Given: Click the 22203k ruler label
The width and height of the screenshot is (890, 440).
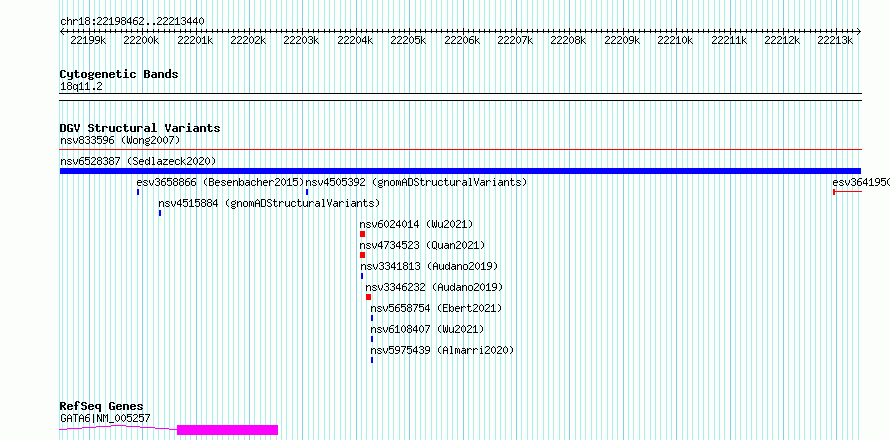Looking at the screenshot, I should click(301, 40).
